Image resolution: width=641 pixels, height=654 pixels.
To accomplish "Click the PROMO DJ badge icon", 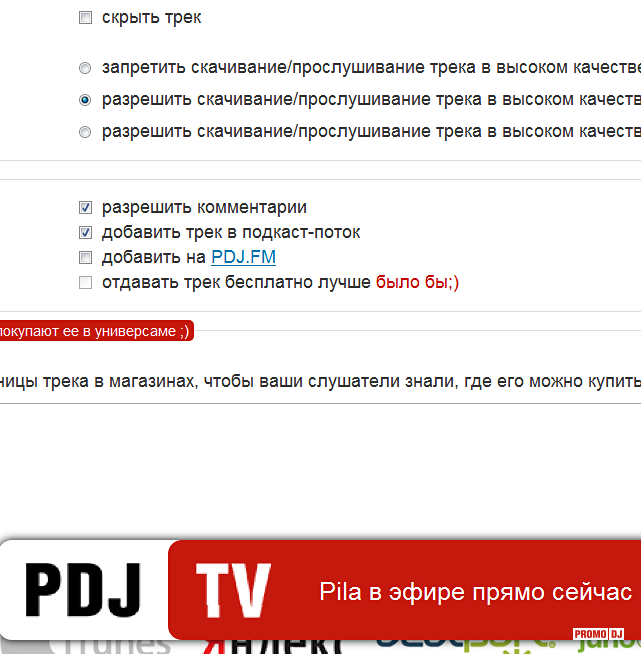I will click(598, 634).
